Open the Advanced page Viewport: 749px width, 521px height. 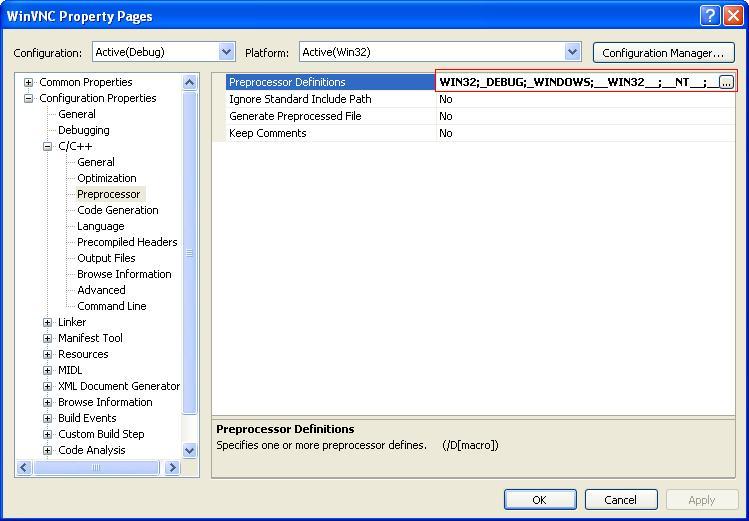(101, 290)
